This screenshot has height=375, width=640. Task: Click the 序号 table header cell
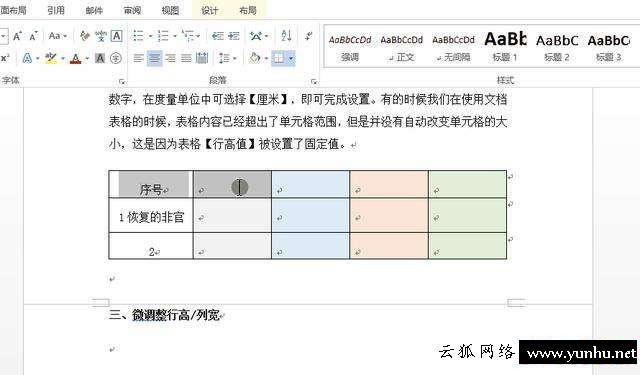click(151, 184)
